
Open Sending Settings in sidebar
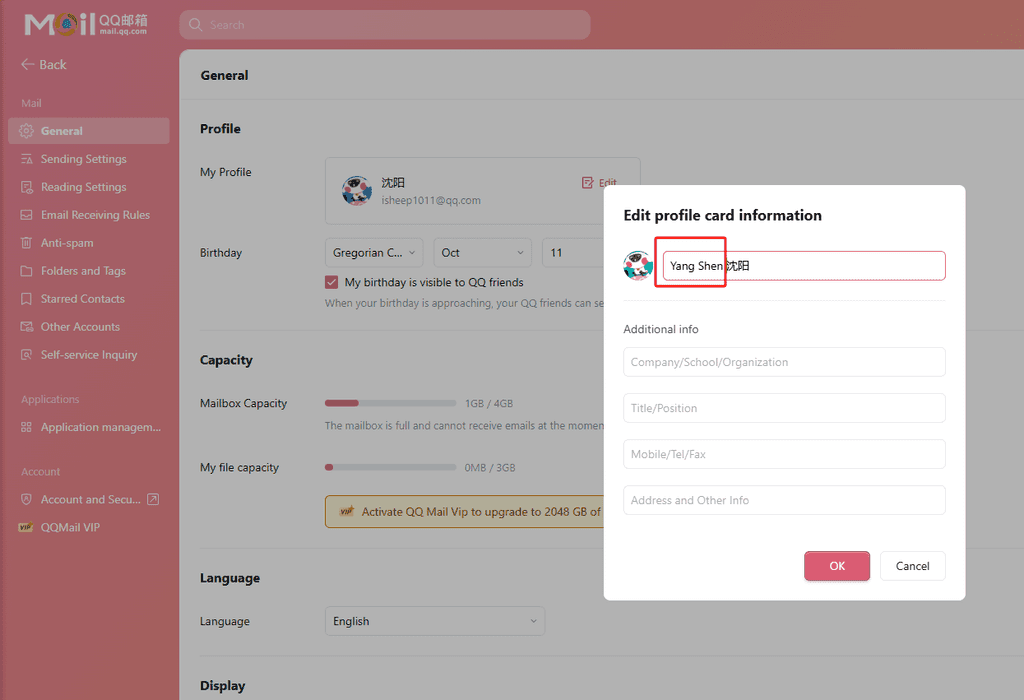click(x=83, y=159)
